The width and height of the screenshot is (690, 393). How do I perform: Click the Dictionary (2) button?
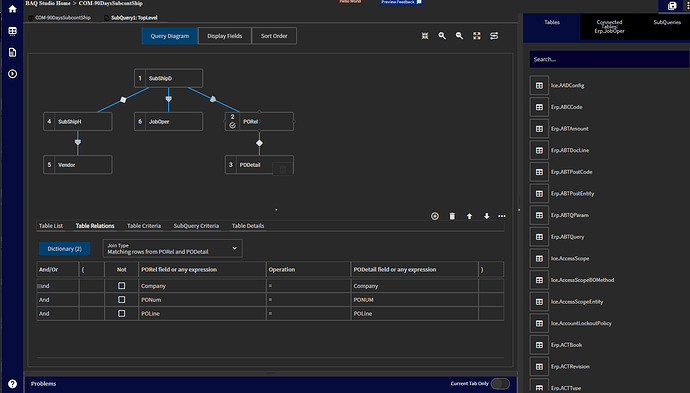(65, 249)
